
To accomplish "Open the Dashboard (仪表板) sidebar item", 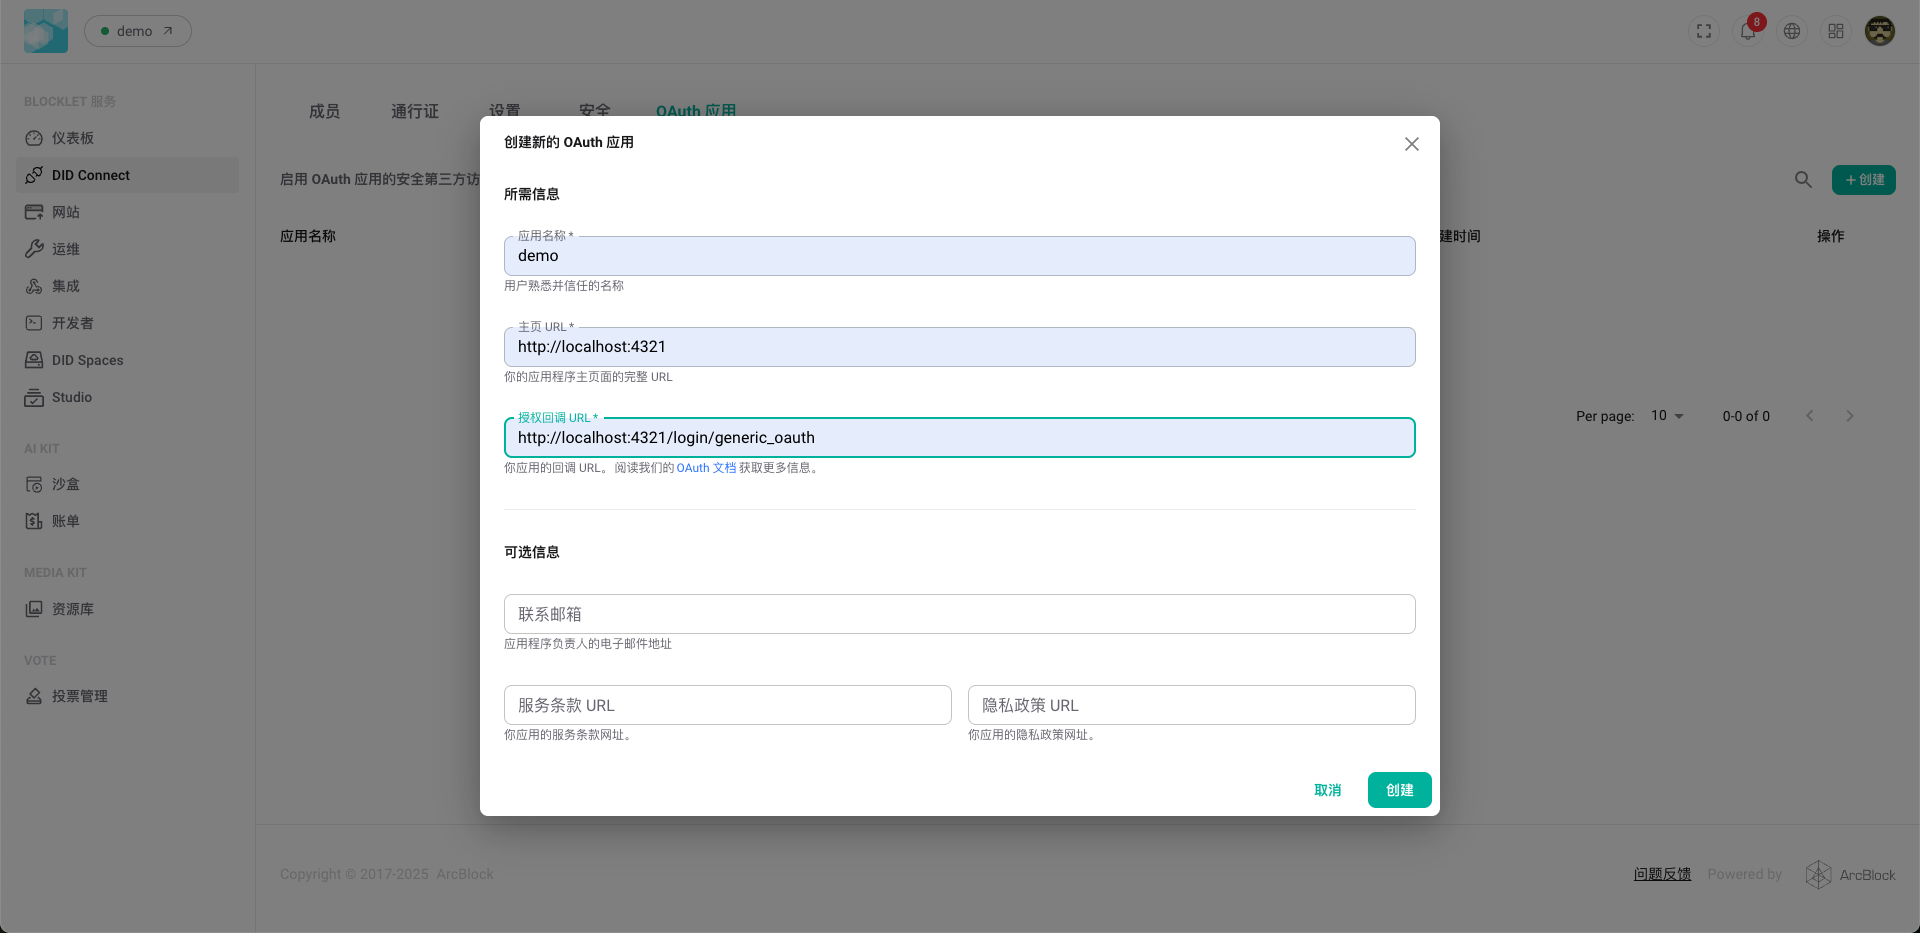I will tap(73, 138).
